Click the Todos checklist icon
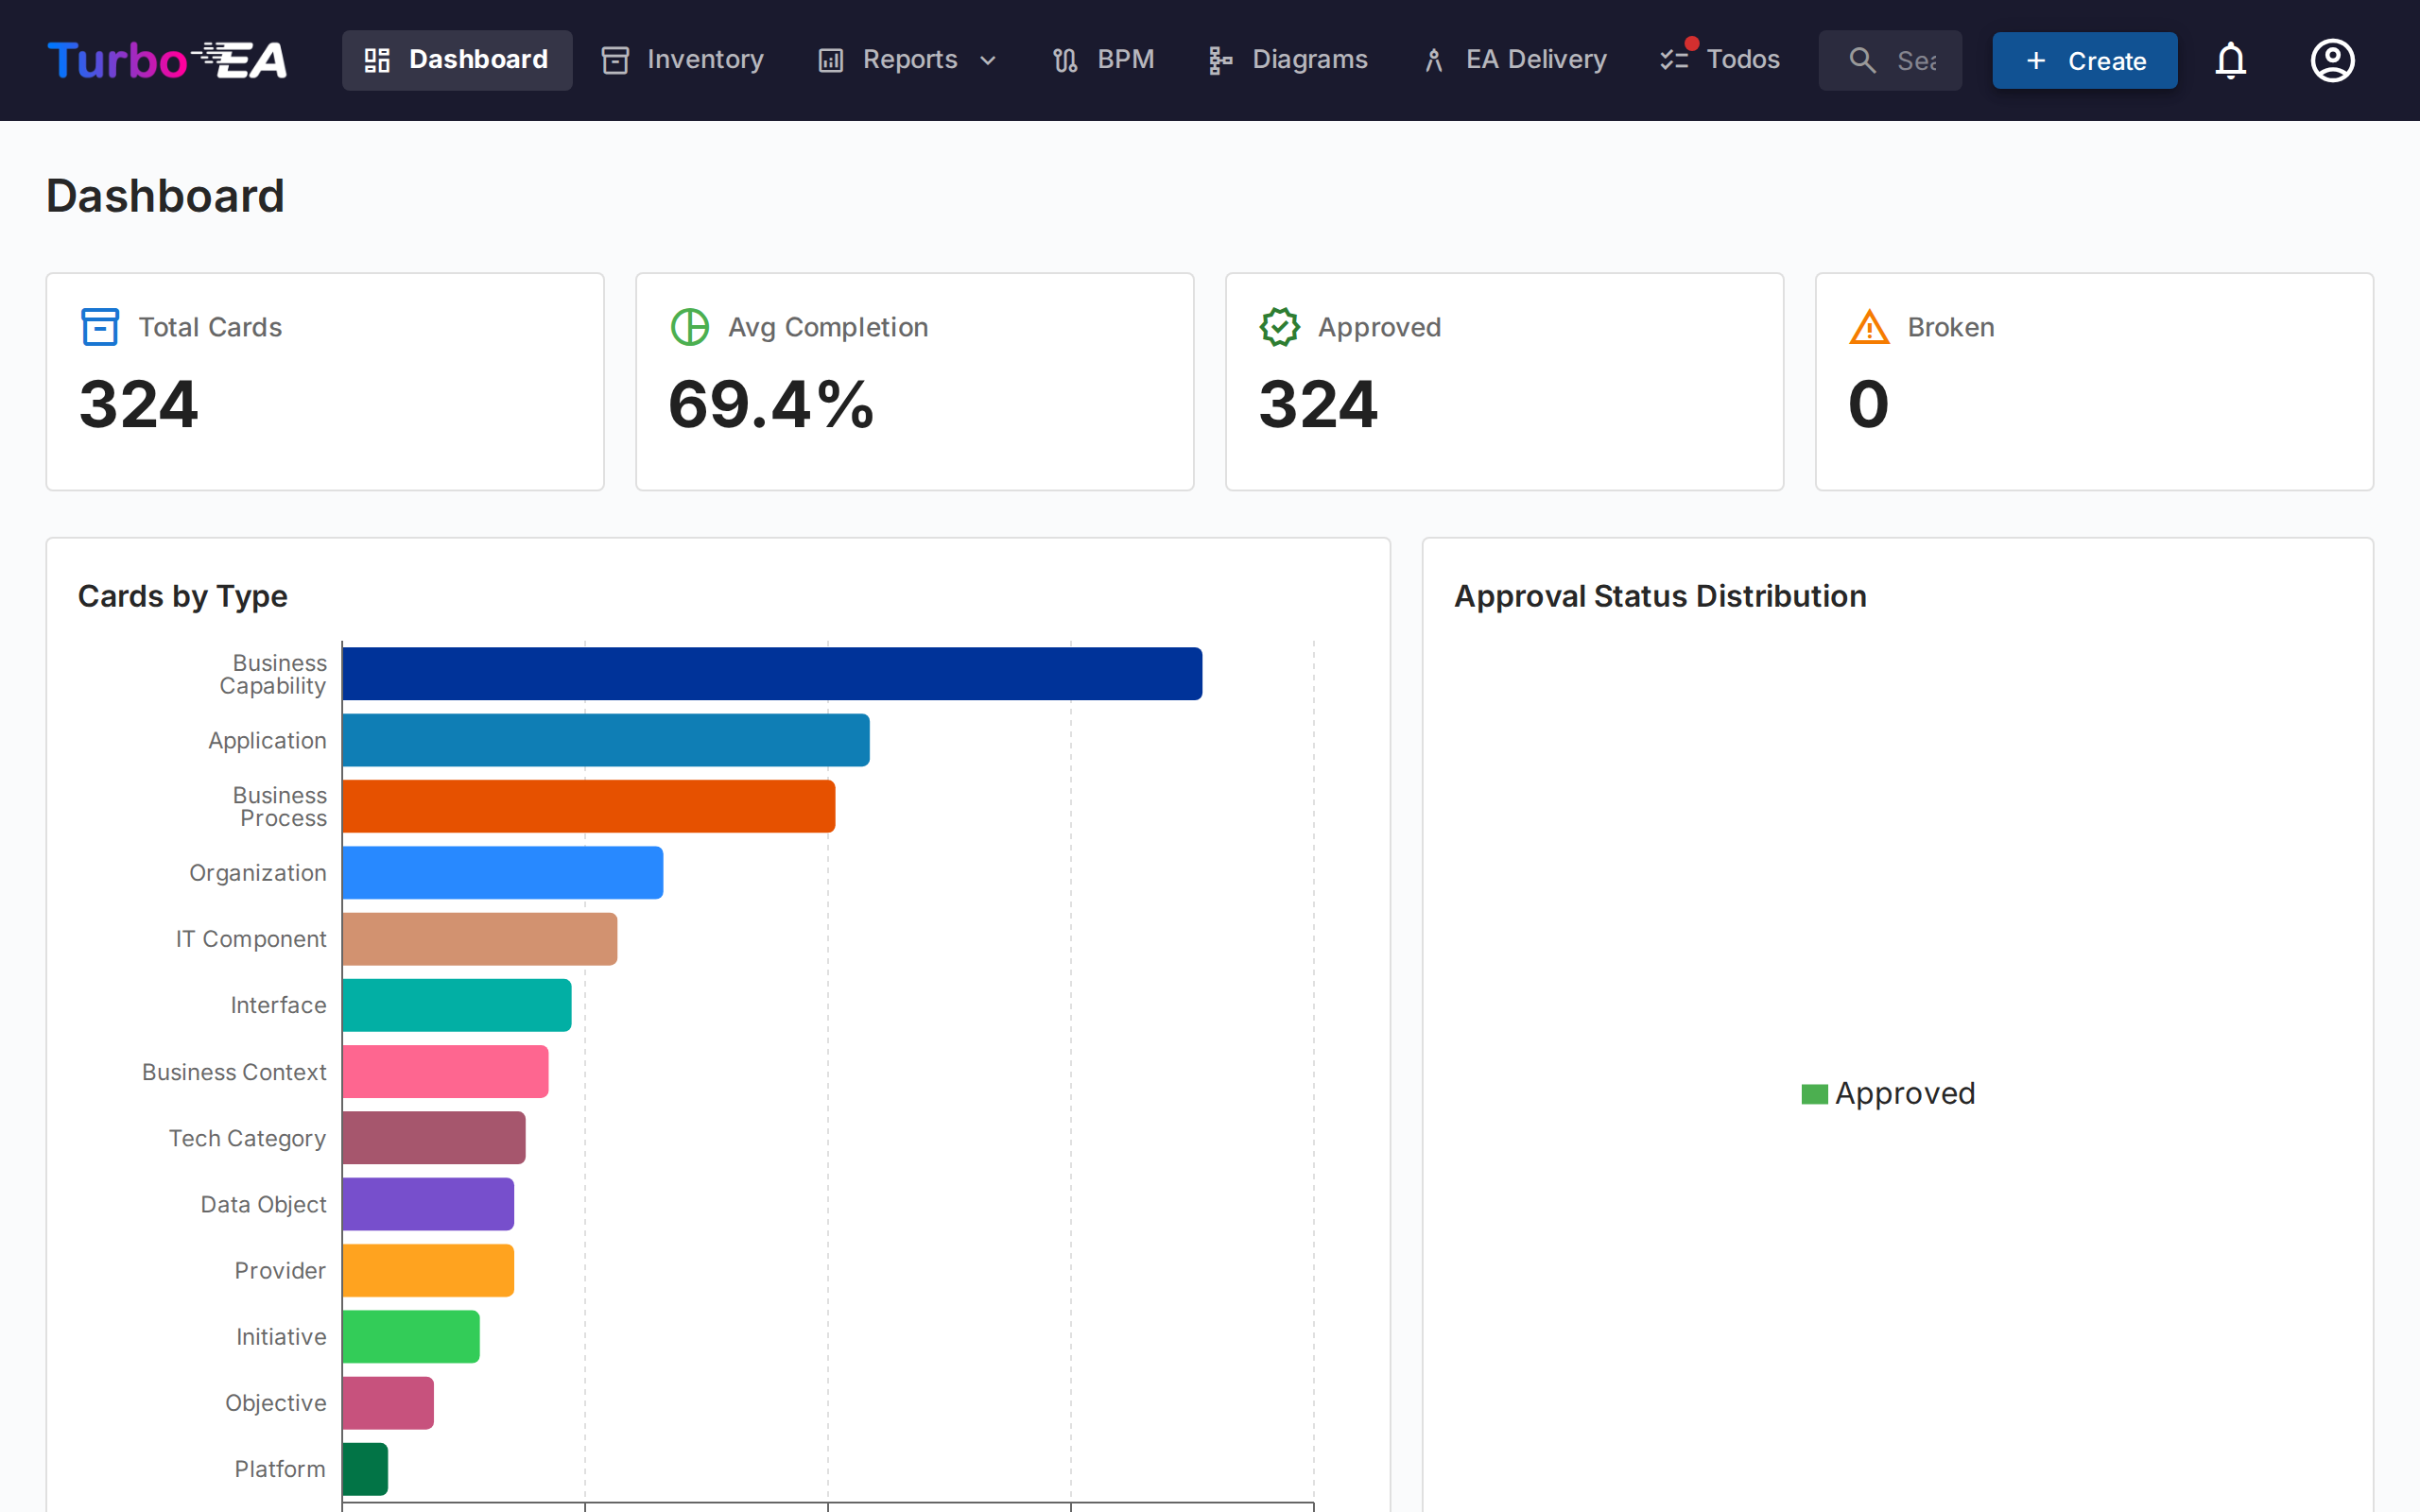The image size is (2420, 1512). pyautogui.click(x=1674, y=60)
